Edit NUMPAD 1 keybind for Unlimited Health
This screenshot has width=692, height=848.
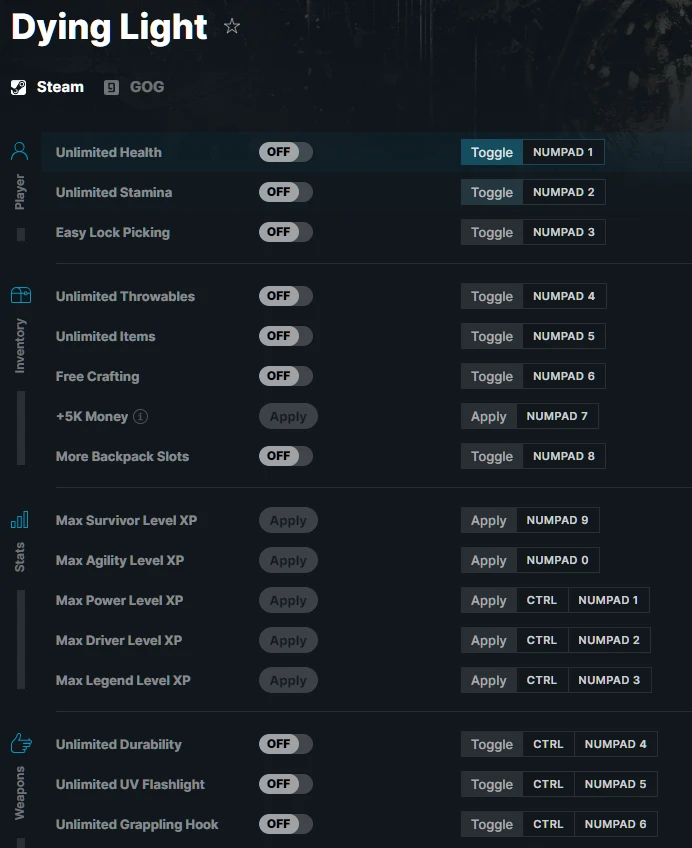click(x=563, y=152)
